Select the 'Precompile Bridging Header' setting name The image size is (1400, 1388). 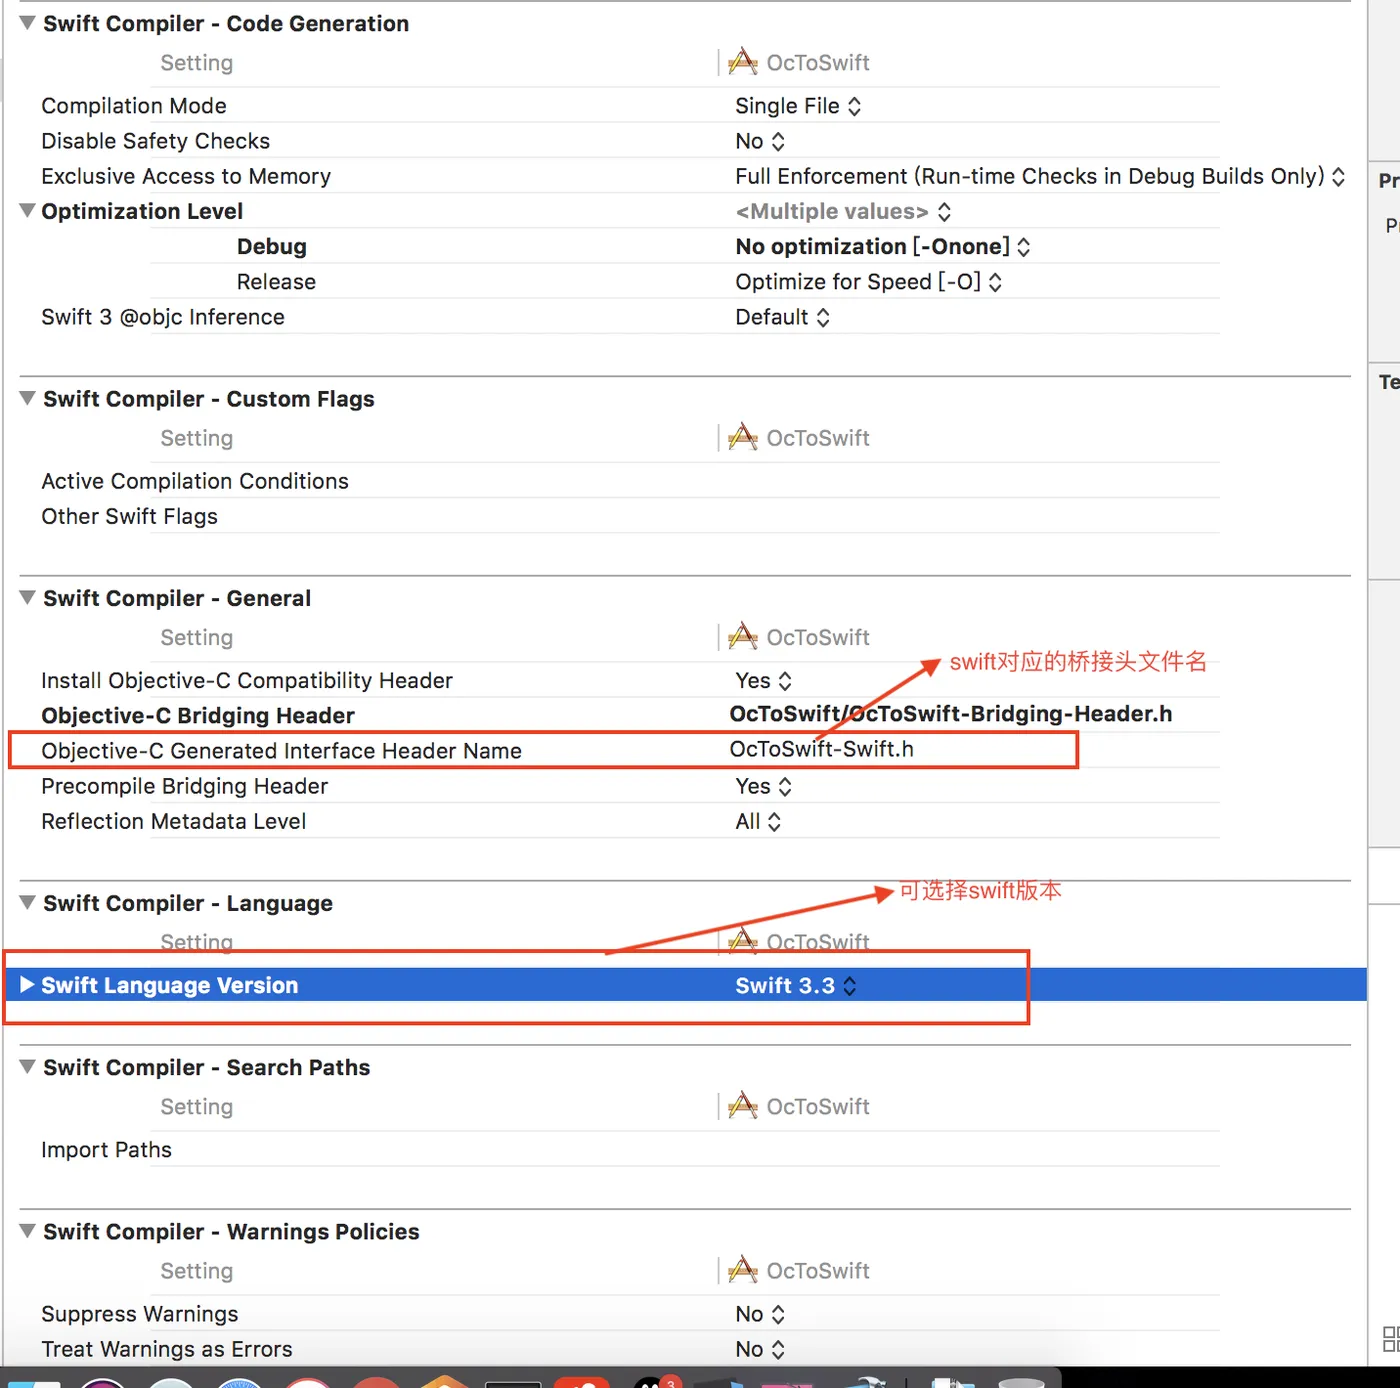[184, 786]
